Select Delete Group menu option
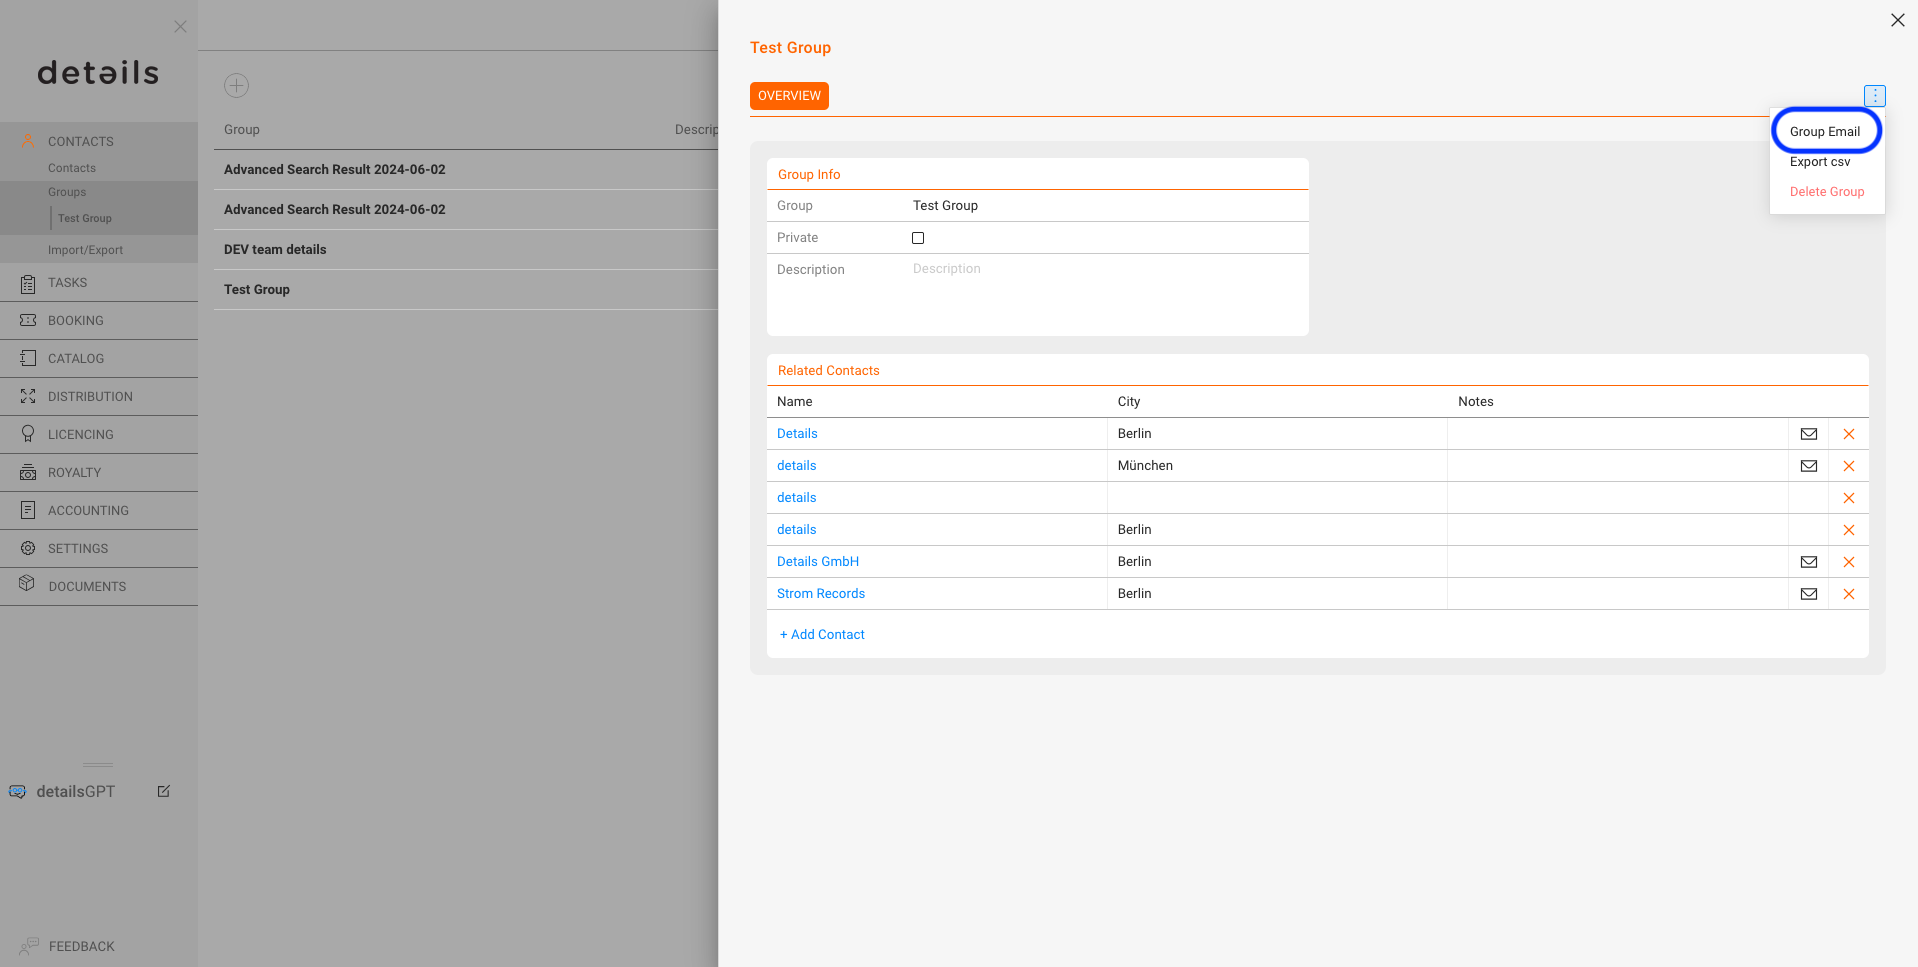The height and width of the screenshot is (967, 1918). (1826, 192)
